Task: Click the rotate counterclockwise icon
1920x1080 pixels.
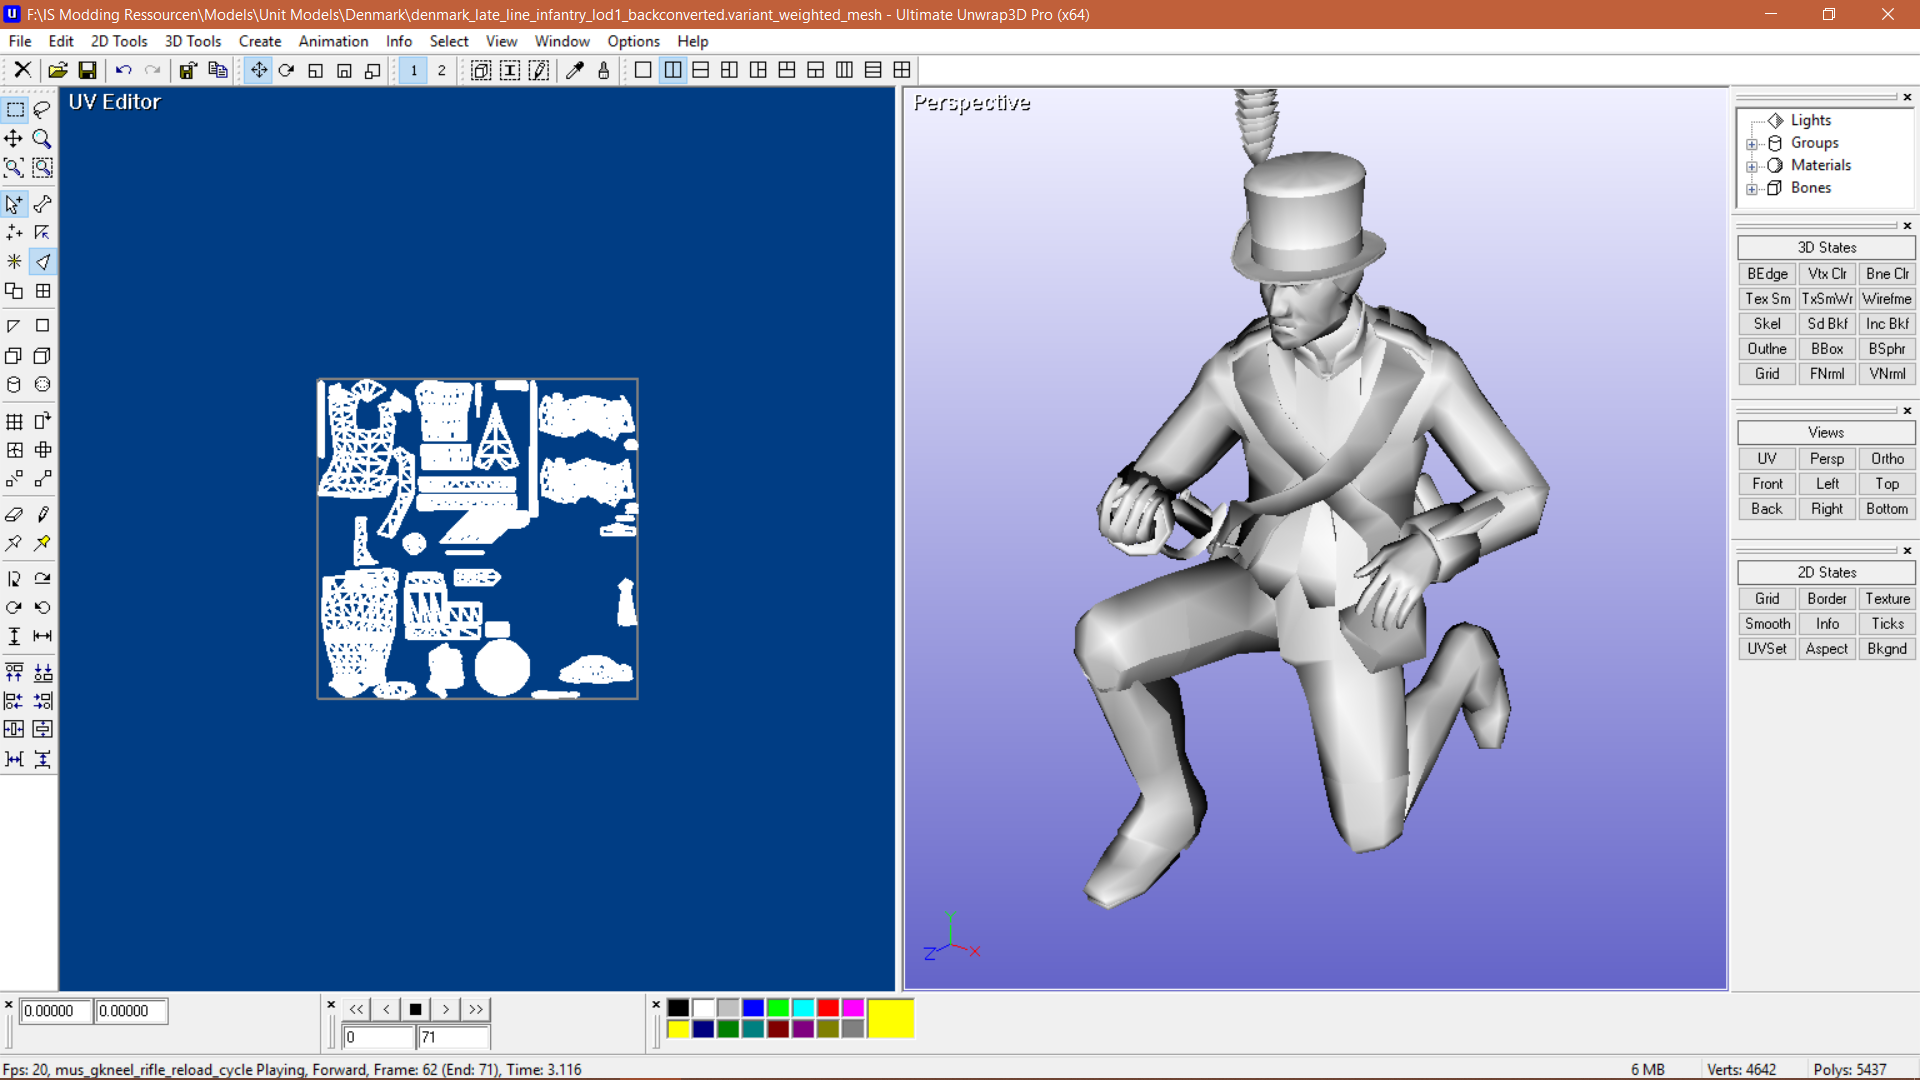Action: (x=42, y=607)
